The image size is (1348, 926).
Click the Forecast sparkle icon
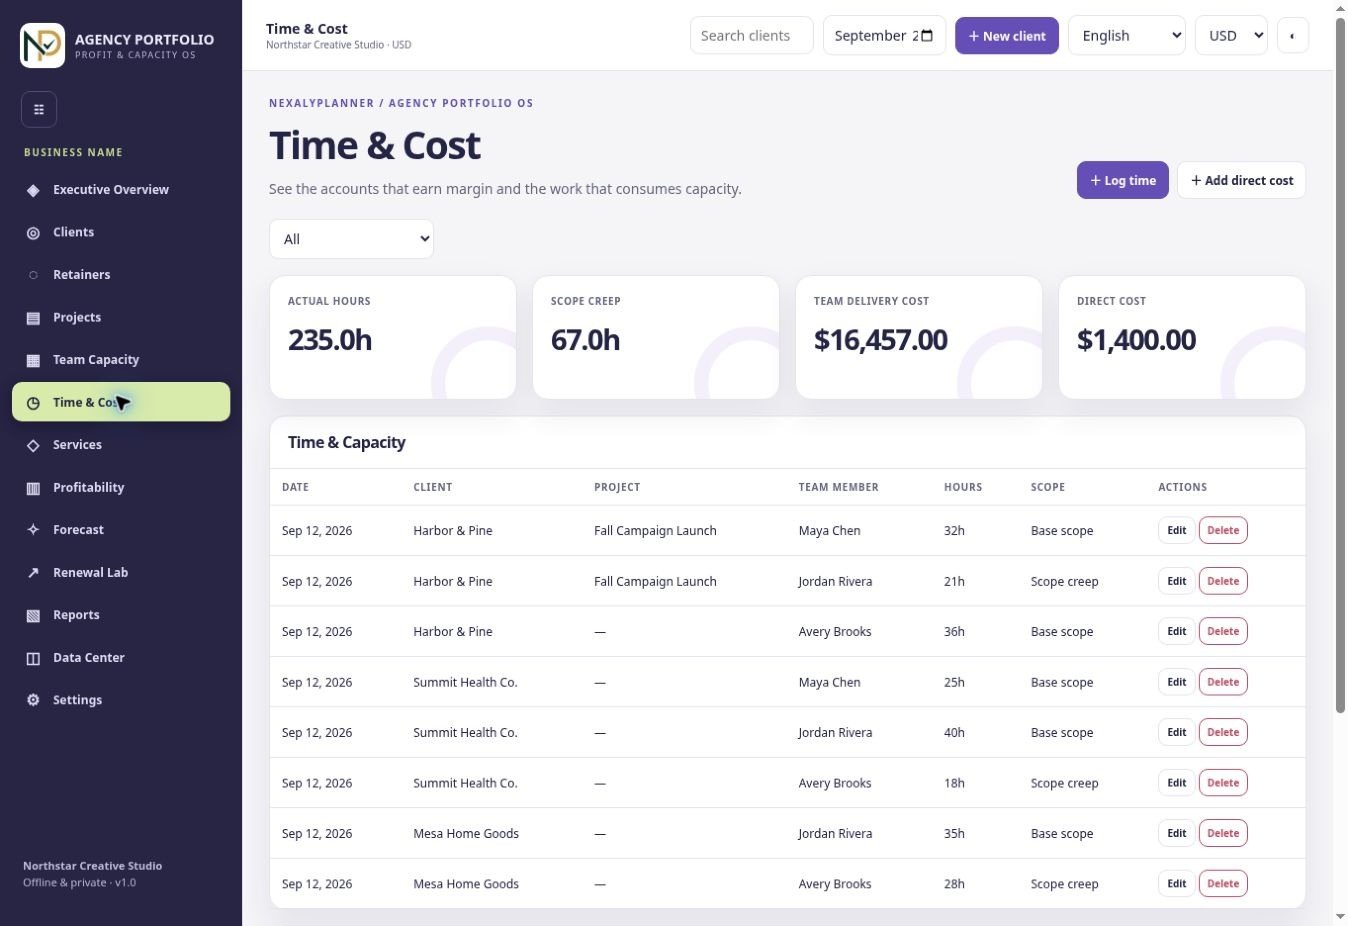click(x=33, y=530)
